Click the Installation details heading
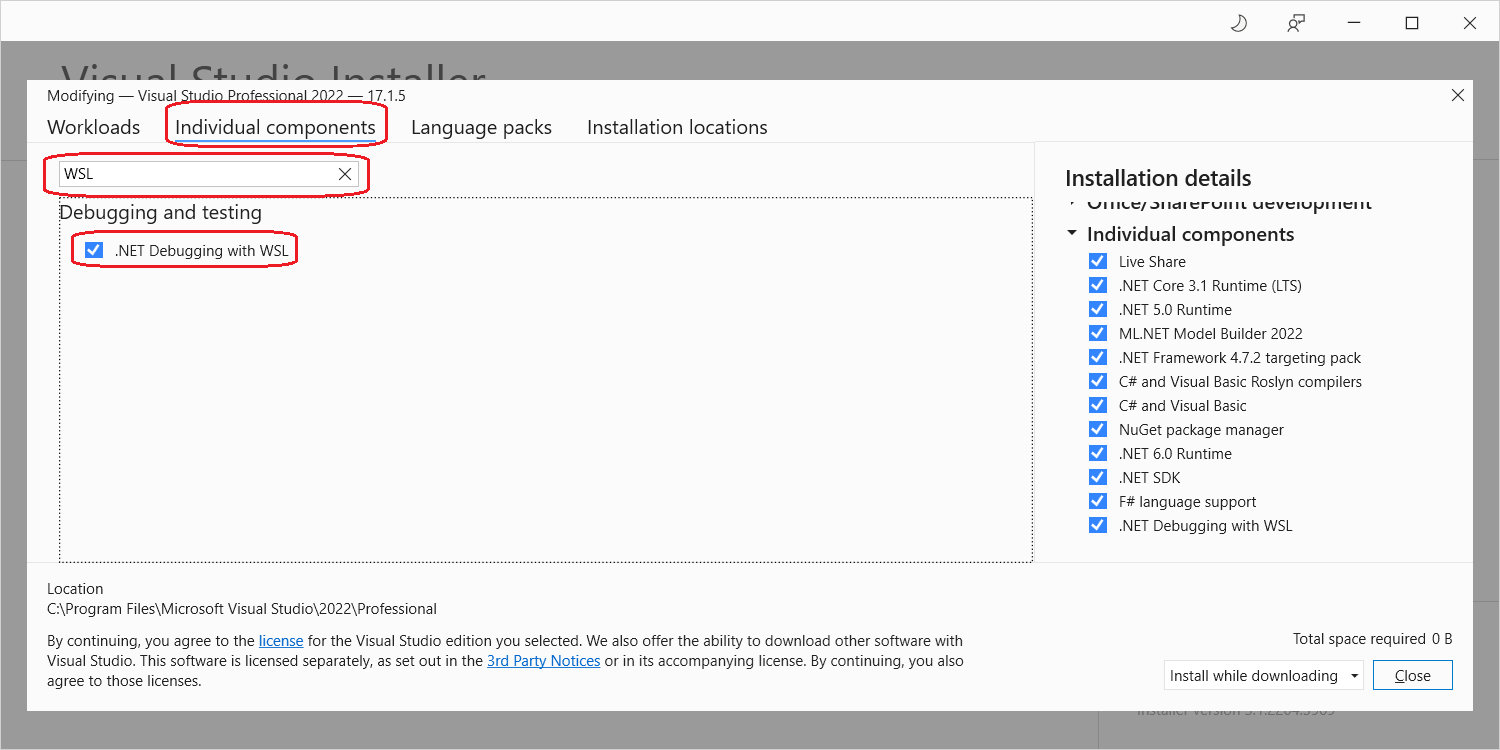Image resolution: width=1500 pixels, height=750 pixels. 1158,178
